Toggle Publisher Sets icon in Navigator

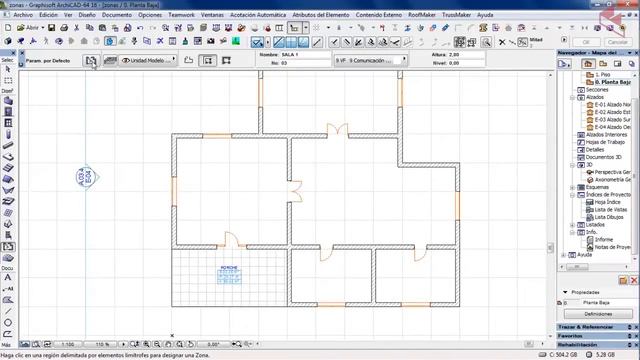[x=631, y=64]
